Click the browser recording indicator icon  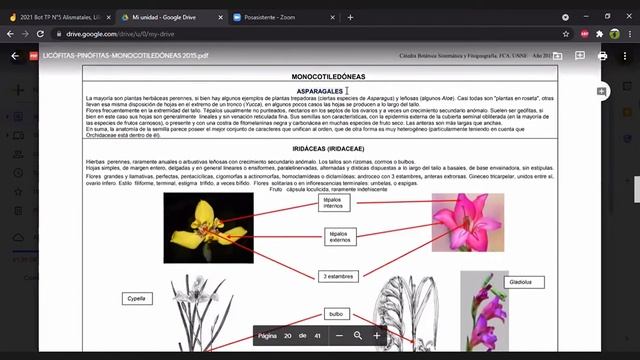tap(565, 17)
